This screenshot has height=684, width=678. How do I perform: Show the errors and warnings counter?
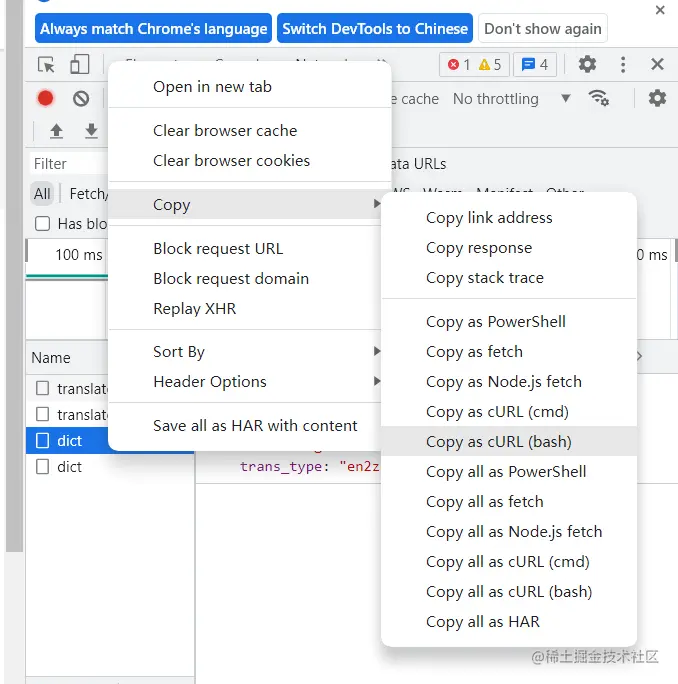click(x=474, y=65)
